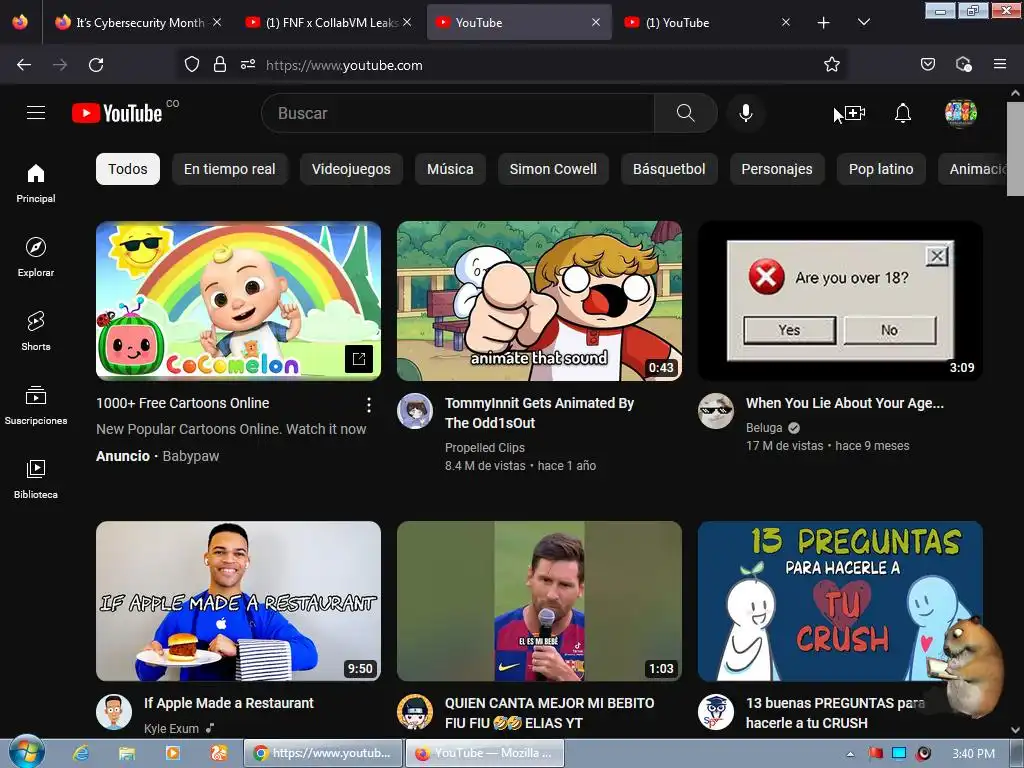The width and height of the screenshot is (1024, 768).
Task: Click the page vertical scrollbar thumb
Action: pos(1015,149)
